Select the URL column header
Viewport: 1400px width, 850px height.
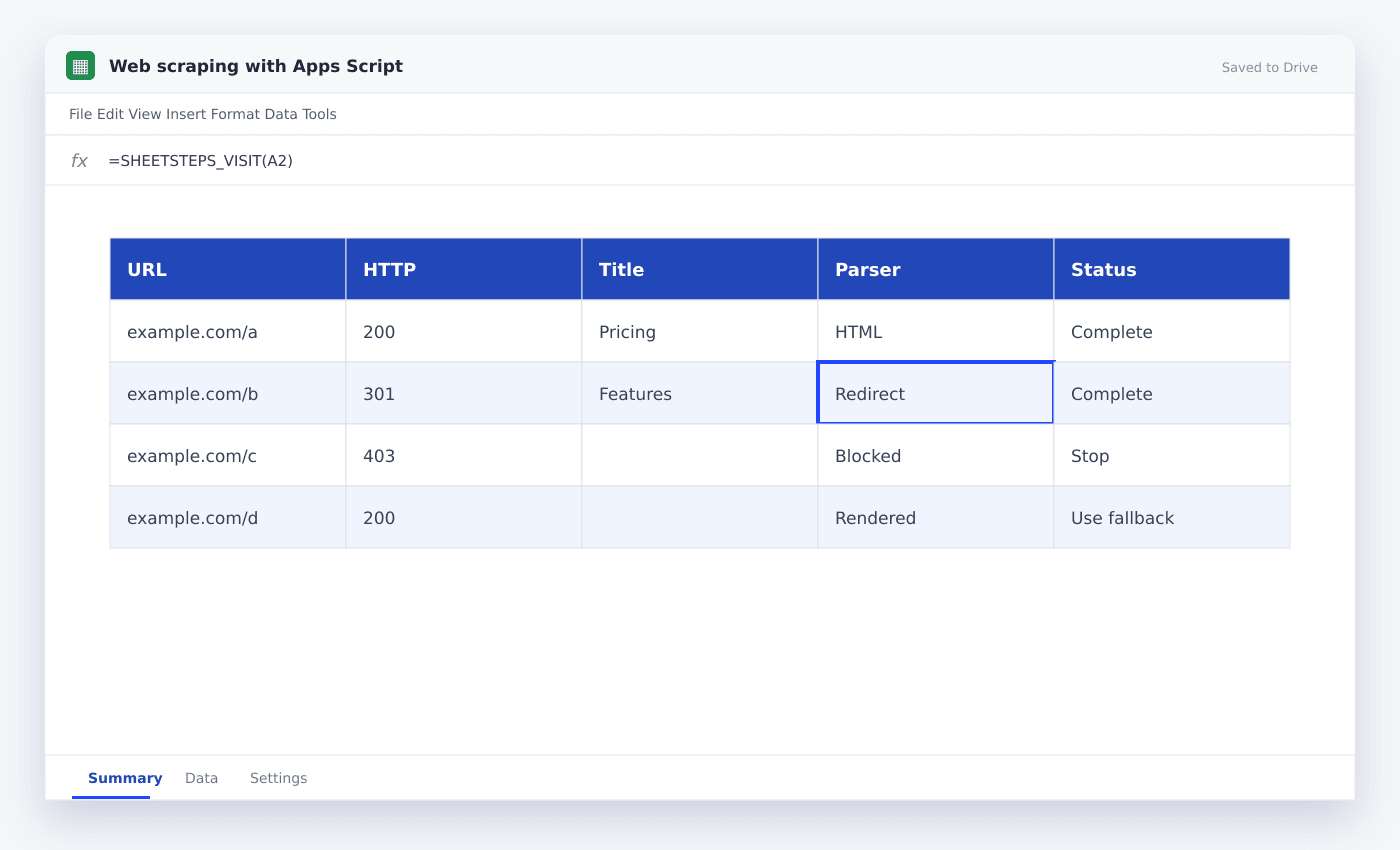tap(228, 269)
